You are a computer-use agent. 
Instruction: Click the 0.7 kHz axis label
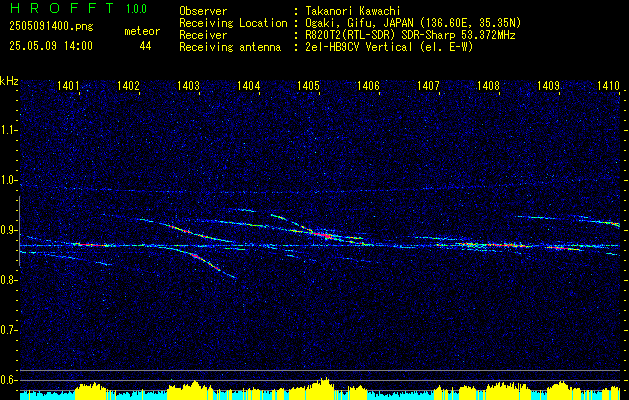[7, 330]
